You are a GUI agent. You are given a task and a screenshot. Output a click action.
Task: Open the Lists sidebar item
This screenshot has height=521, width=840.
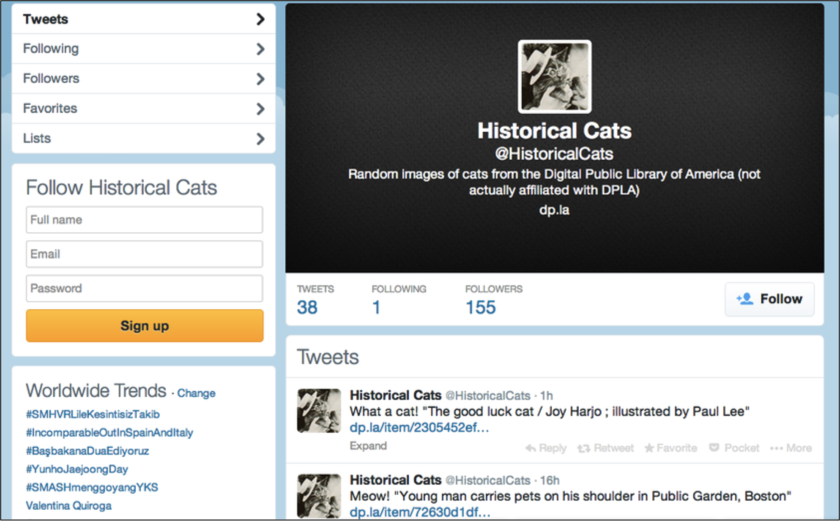point(144,139)
